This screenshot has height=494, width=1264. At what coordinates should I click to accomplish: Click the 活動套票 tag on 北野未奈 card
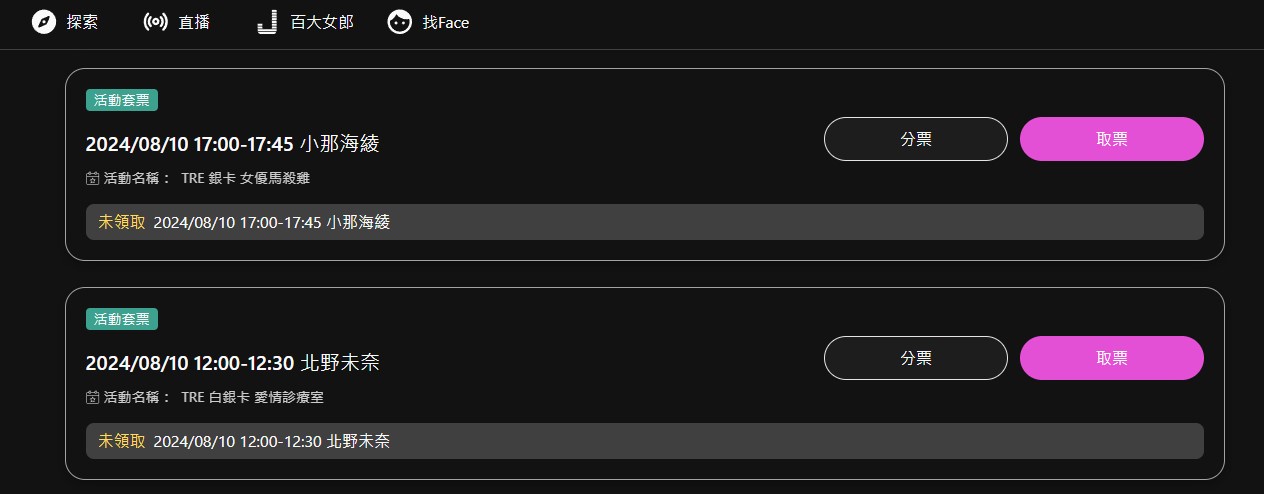(x=122, y=319)
